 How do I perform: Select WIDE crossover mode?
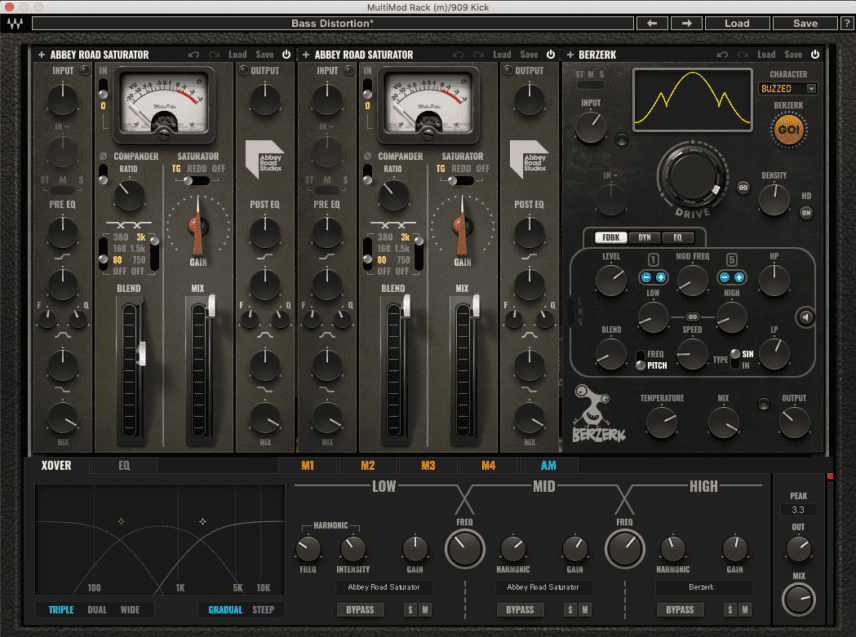130,610
